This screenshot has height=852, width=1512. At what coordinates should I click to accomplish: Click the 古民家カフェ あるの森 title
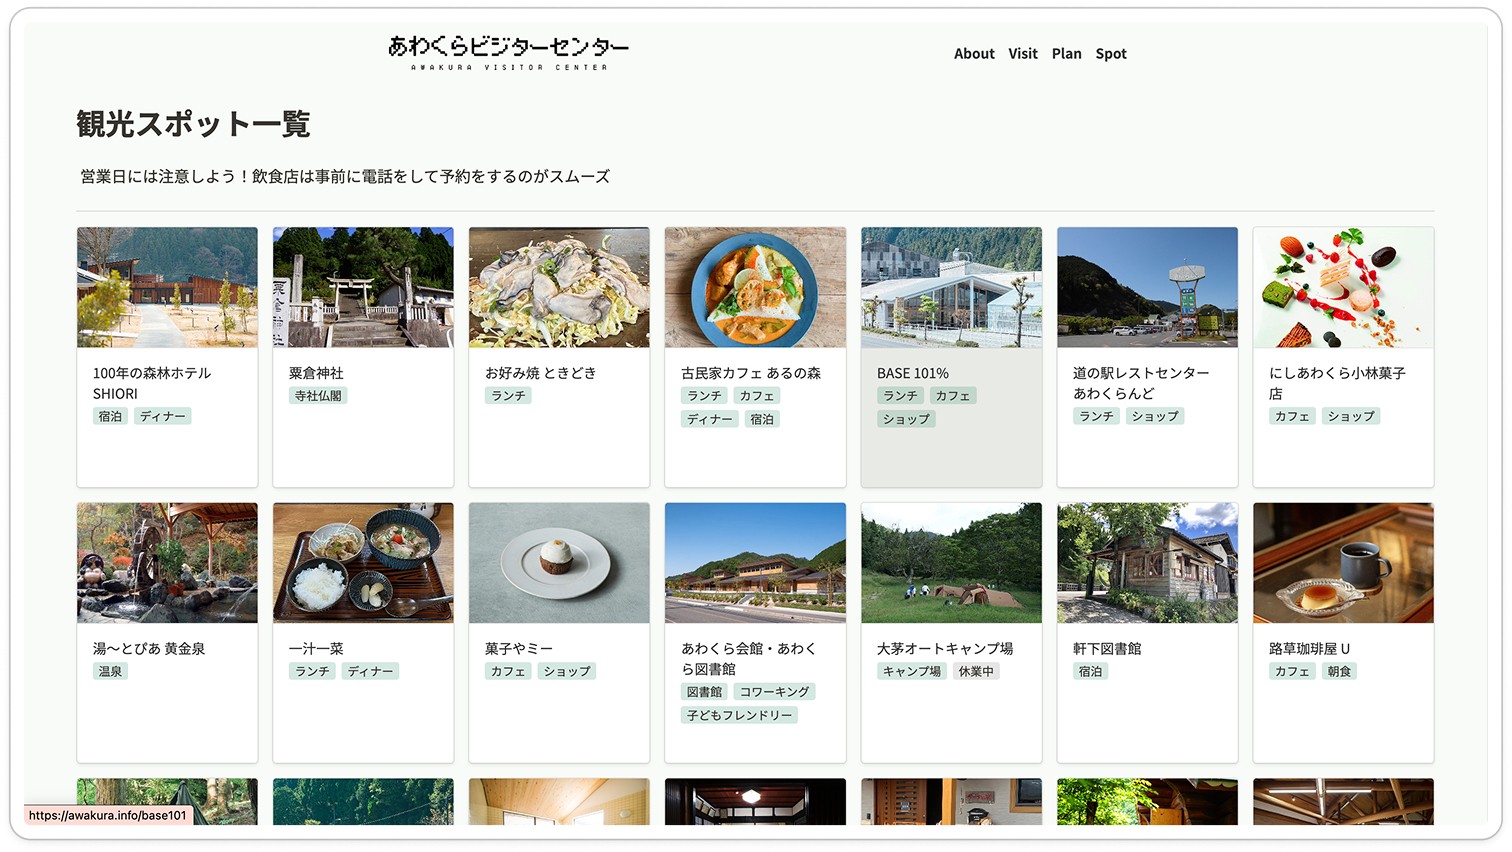(x=751, y=373)
